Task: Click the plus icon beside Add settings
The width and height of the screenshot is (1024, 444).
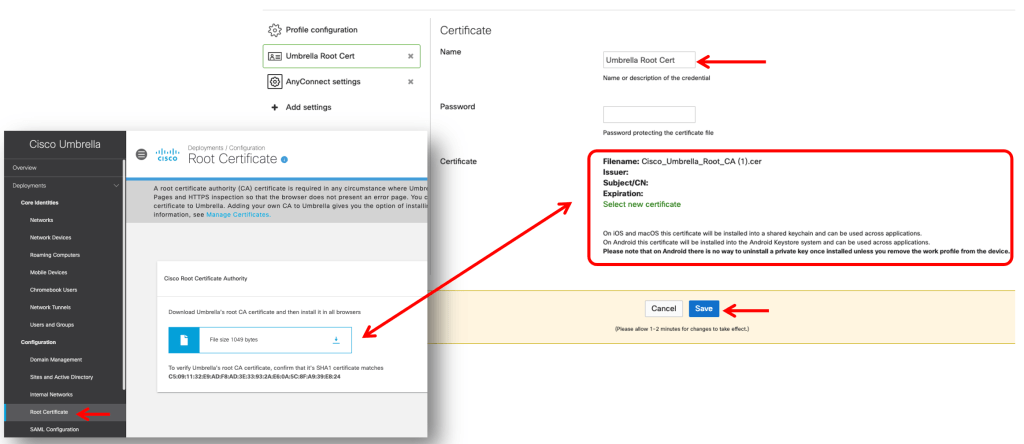Action: pos(274,107)
